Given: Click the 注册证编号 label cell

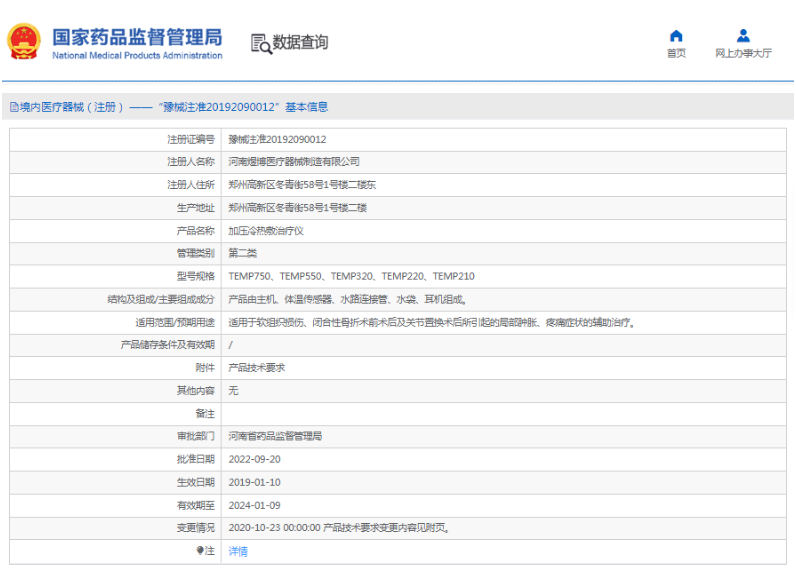Looking at the screenshot, I should pos(115,140).
